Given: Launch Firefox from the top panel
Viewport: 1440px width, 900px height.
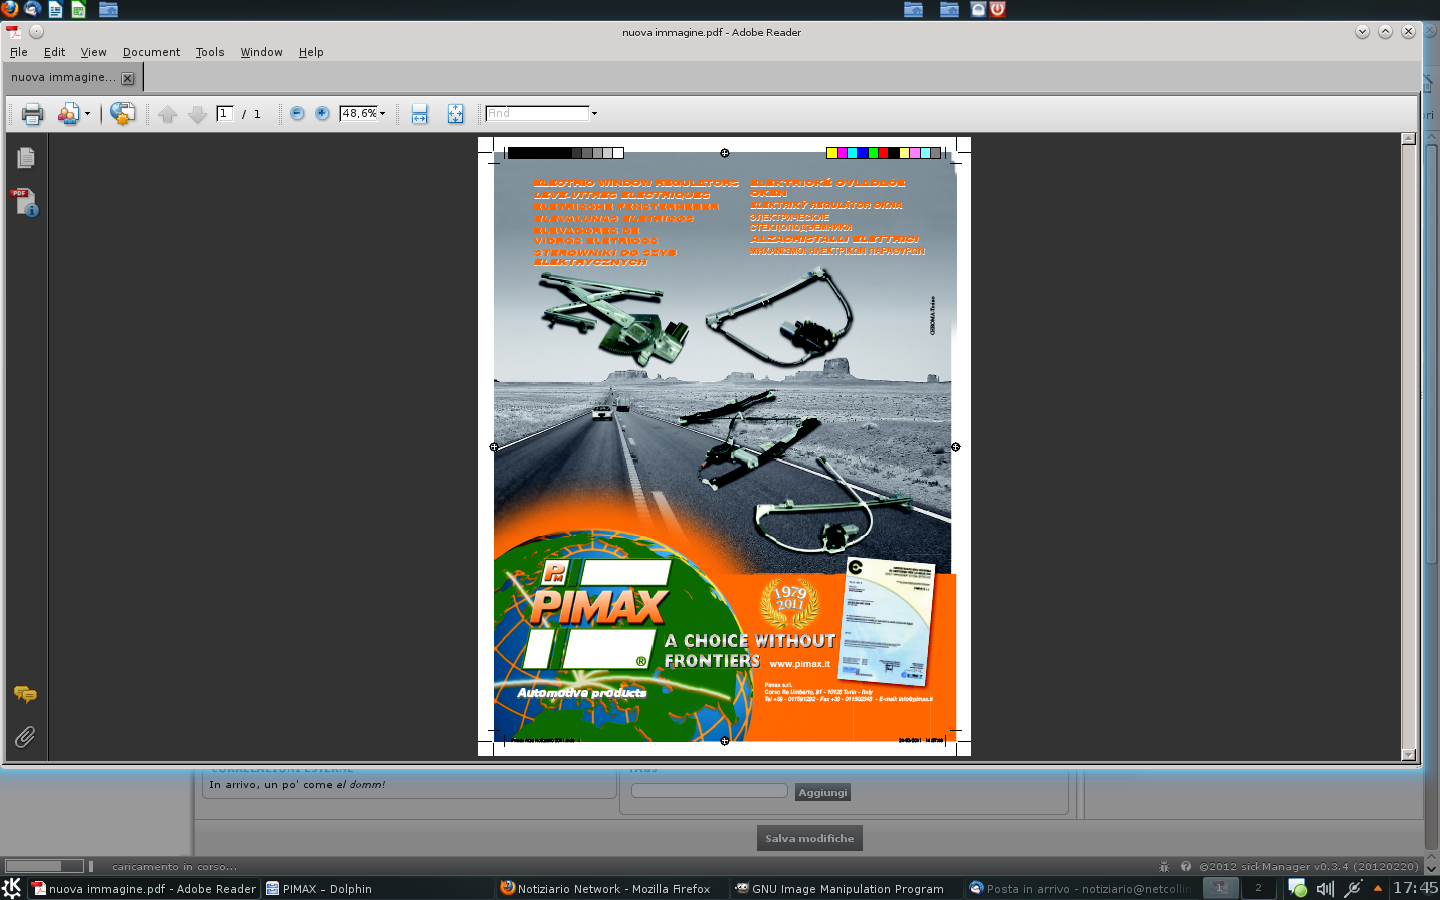Looking at the screenshot, I should [x=10, y=9].
